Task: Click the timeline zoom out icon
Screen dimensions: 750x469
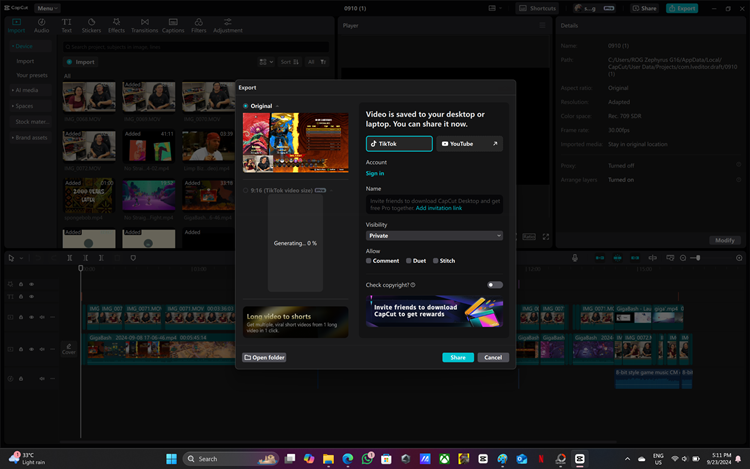Action: point(683,258)
